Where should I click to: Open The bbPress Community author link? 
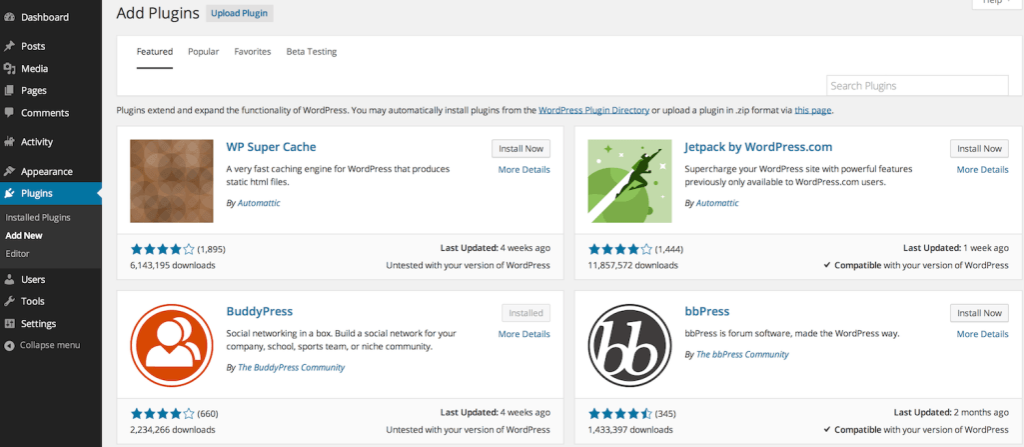click(x=743, y=355)
